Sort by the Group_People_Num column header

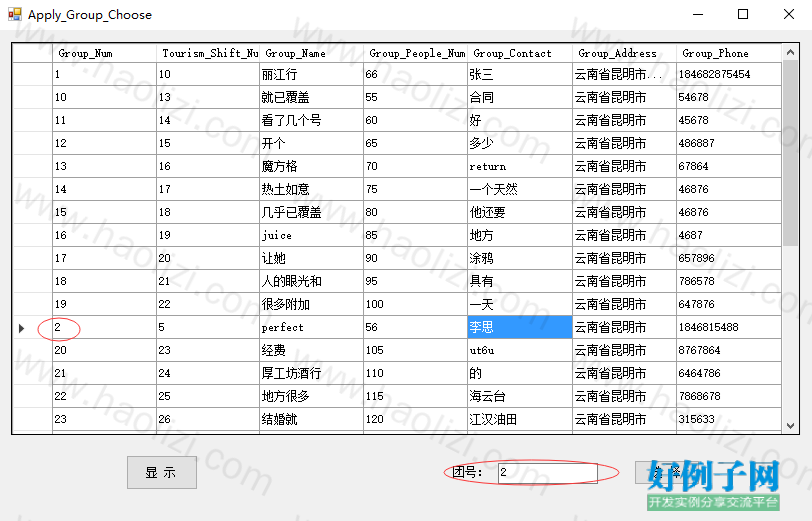click(x=416, y=53)
